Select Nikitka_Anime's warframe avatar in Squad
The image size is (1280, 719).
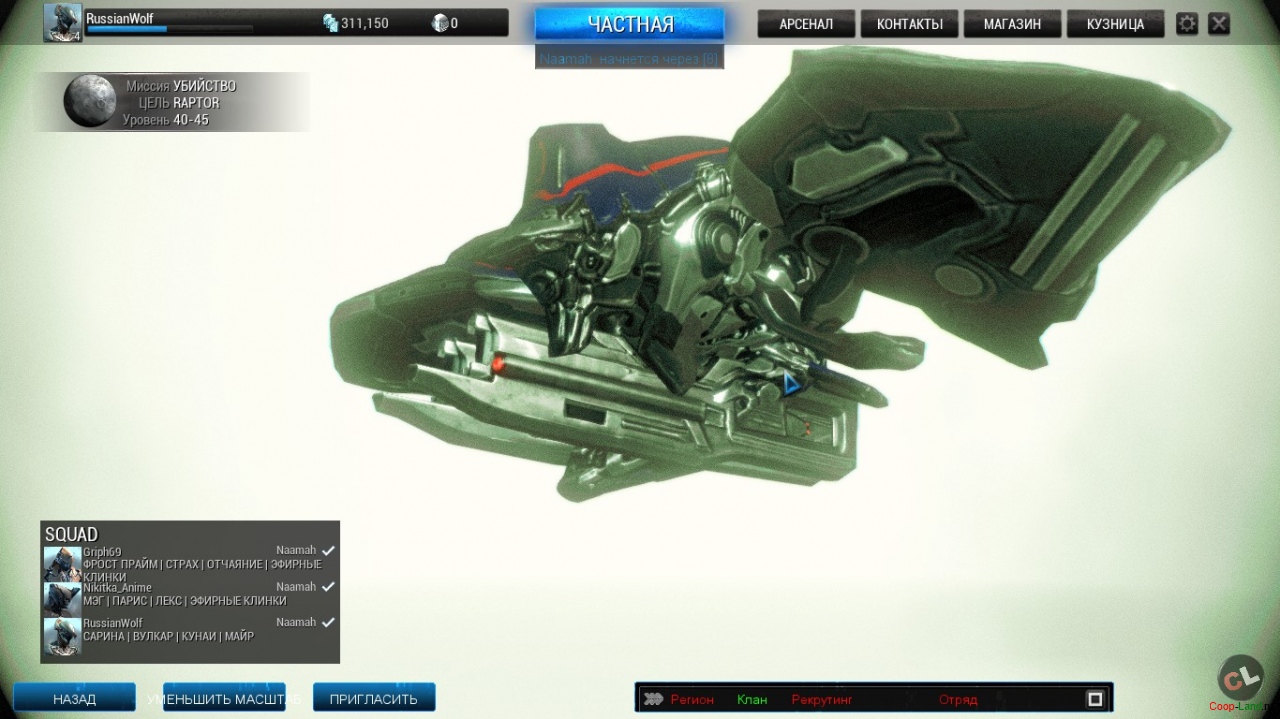pos(62,600)
